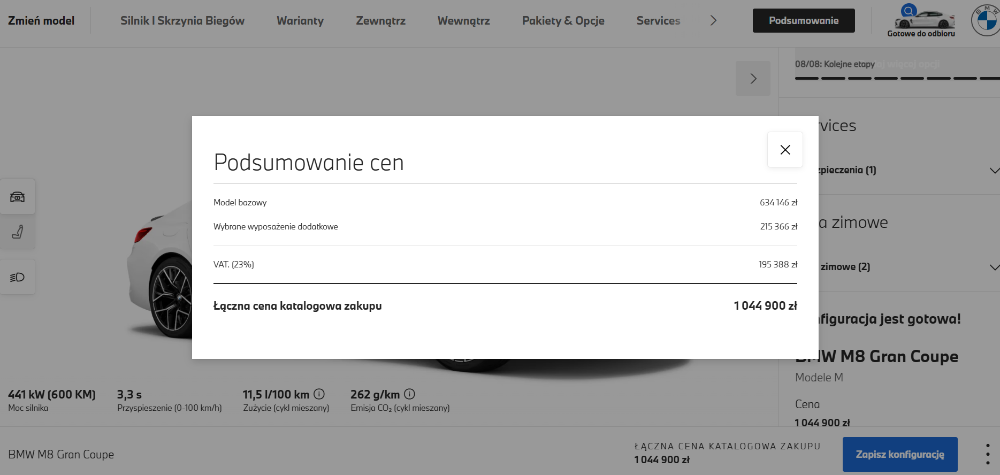This screenshot has height=475, width=1000.
Task: Open the Zewnątrz tab
Action: pyautogui.click(x=380, y=20)
